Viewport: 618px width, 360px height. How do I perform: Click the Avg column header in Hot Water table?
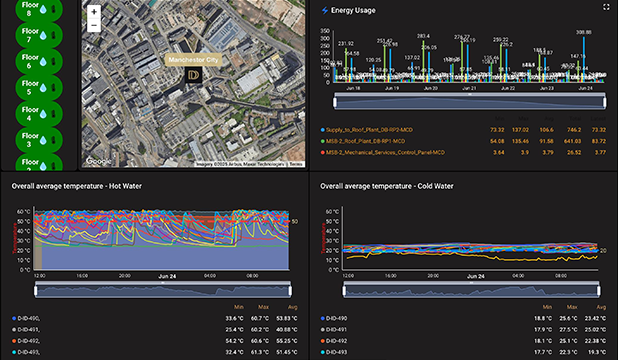click(x=292, y=307)
